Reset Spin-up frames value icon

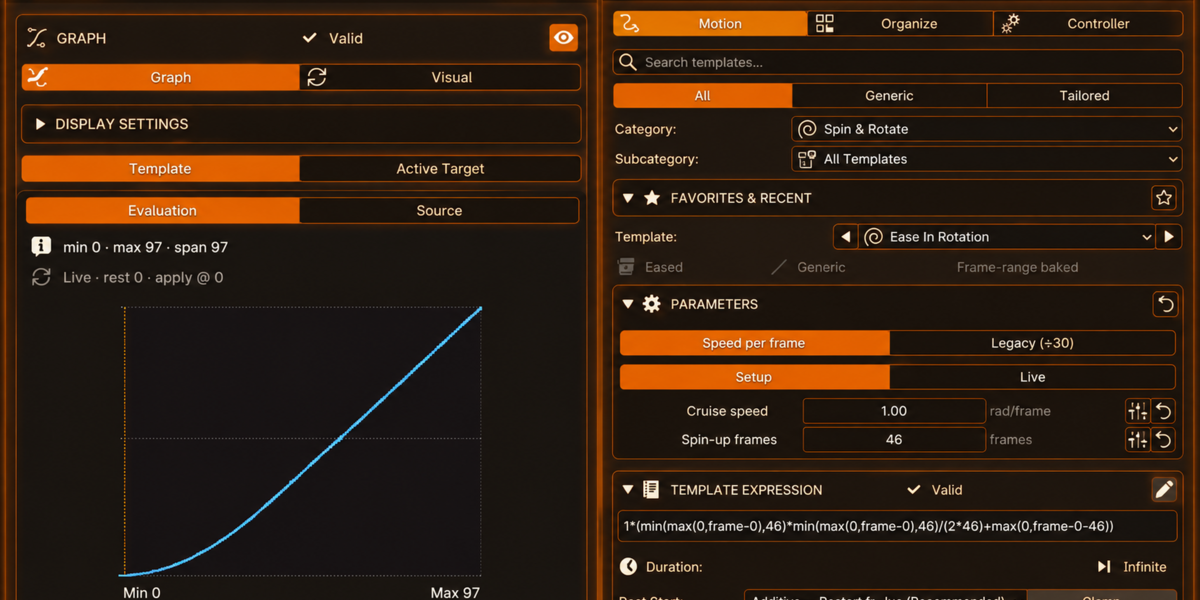tap(1163, 439)
